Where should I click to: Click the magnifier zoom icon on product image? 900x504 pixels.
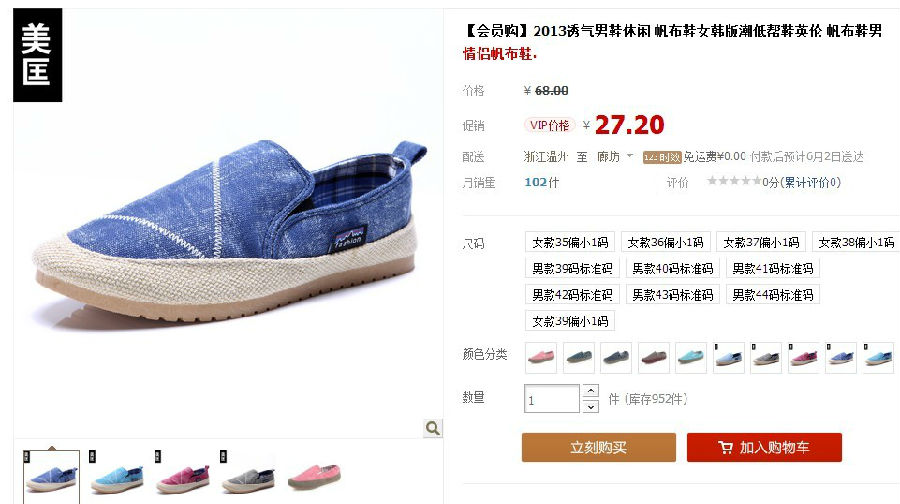(433, 428)
